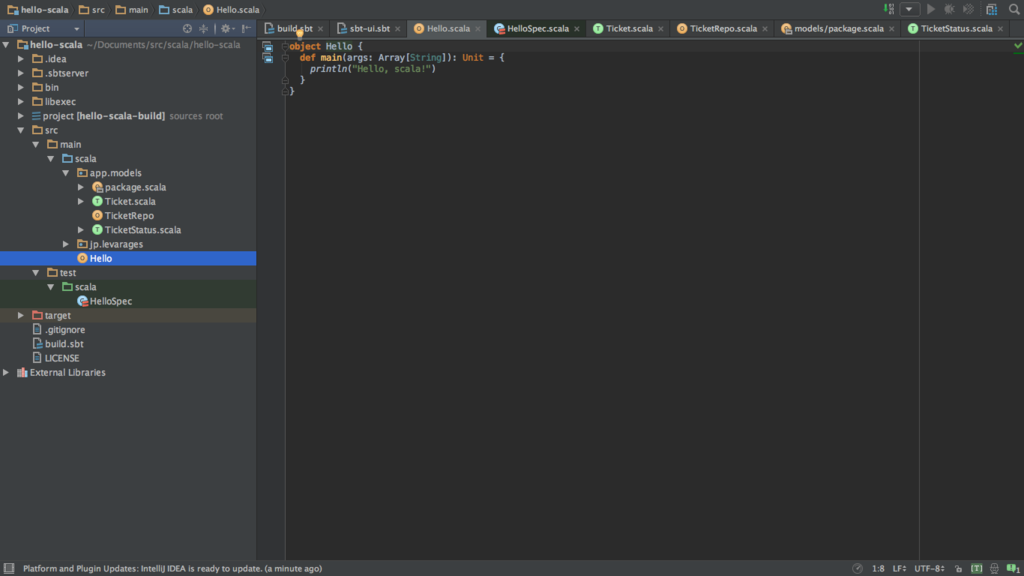Image resolution: width=1024 pixels, height=576 pixels.
Task: Click the green inspection checkmark indicator
Action: 1017,46
